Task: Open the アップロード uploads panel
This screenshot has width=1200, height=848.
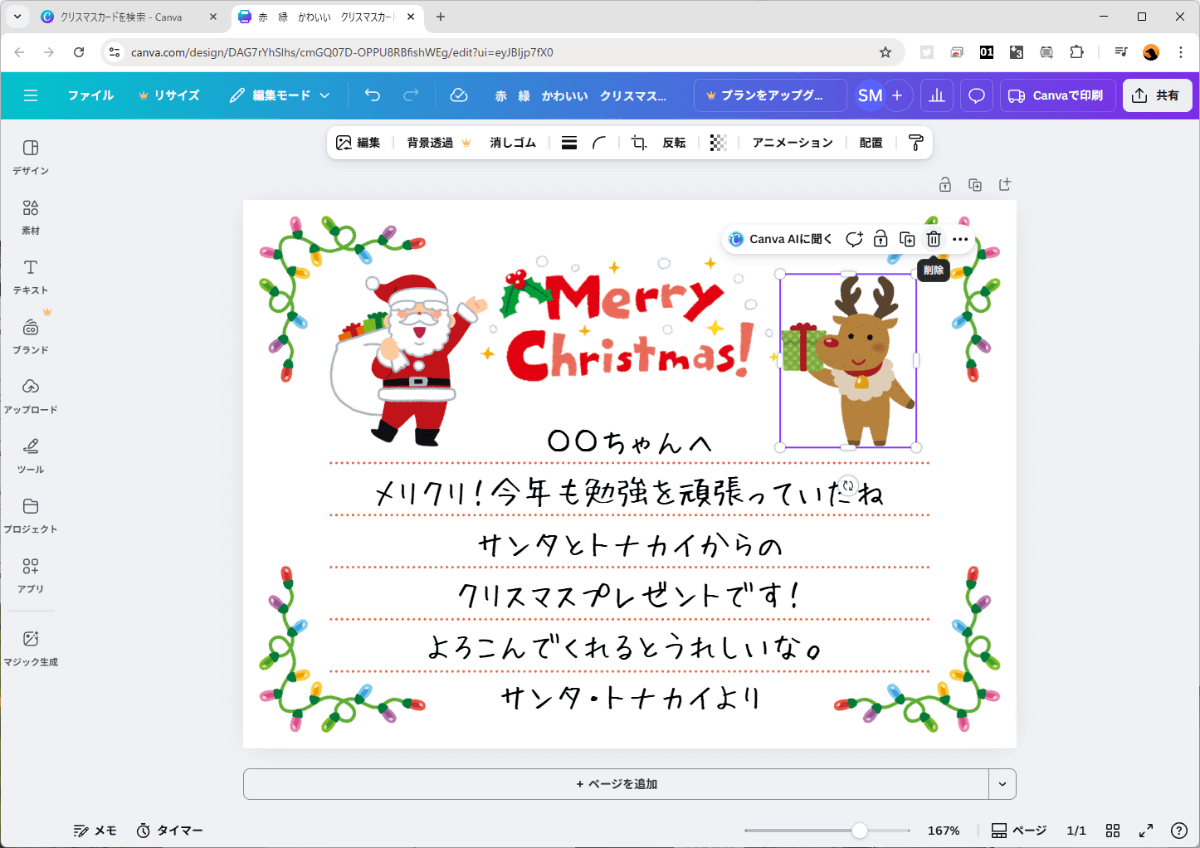Action: 30,396
